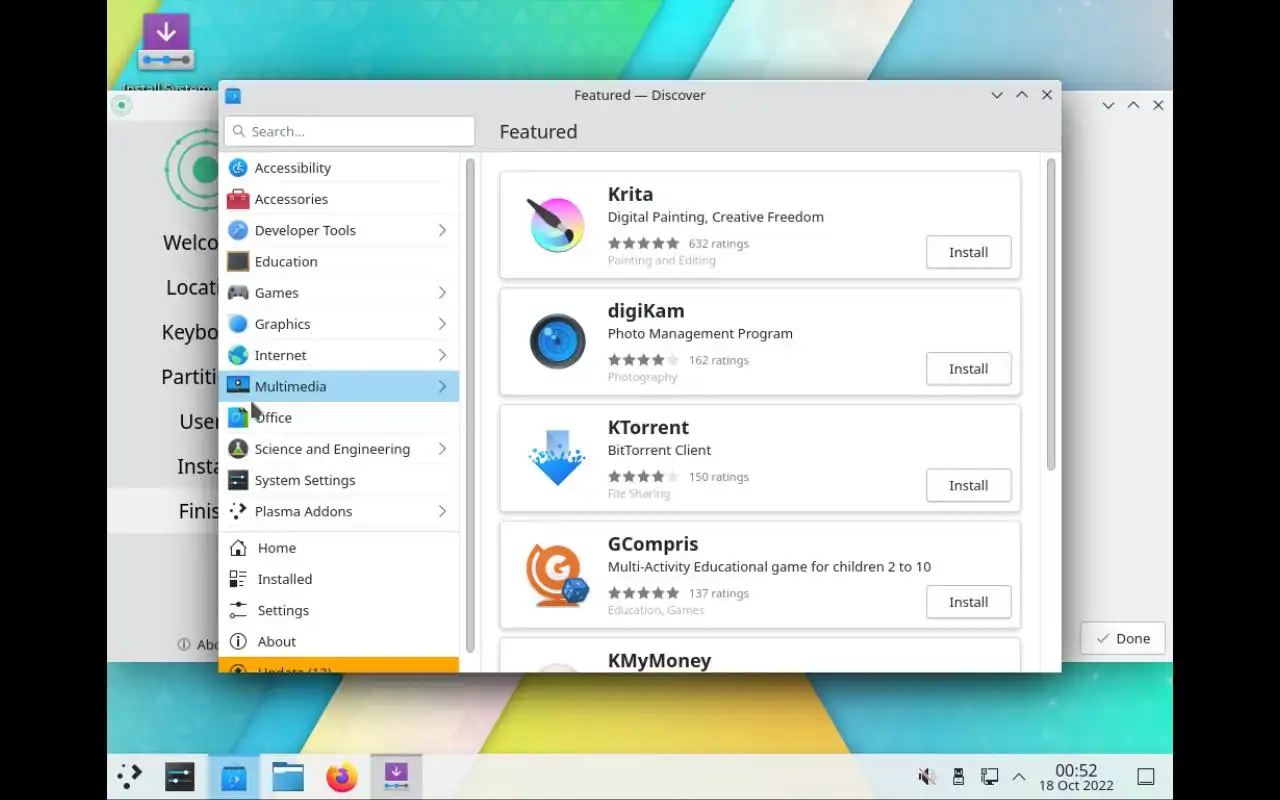Click the Search input field
The image size is (1280, 800).
point(349,131)
